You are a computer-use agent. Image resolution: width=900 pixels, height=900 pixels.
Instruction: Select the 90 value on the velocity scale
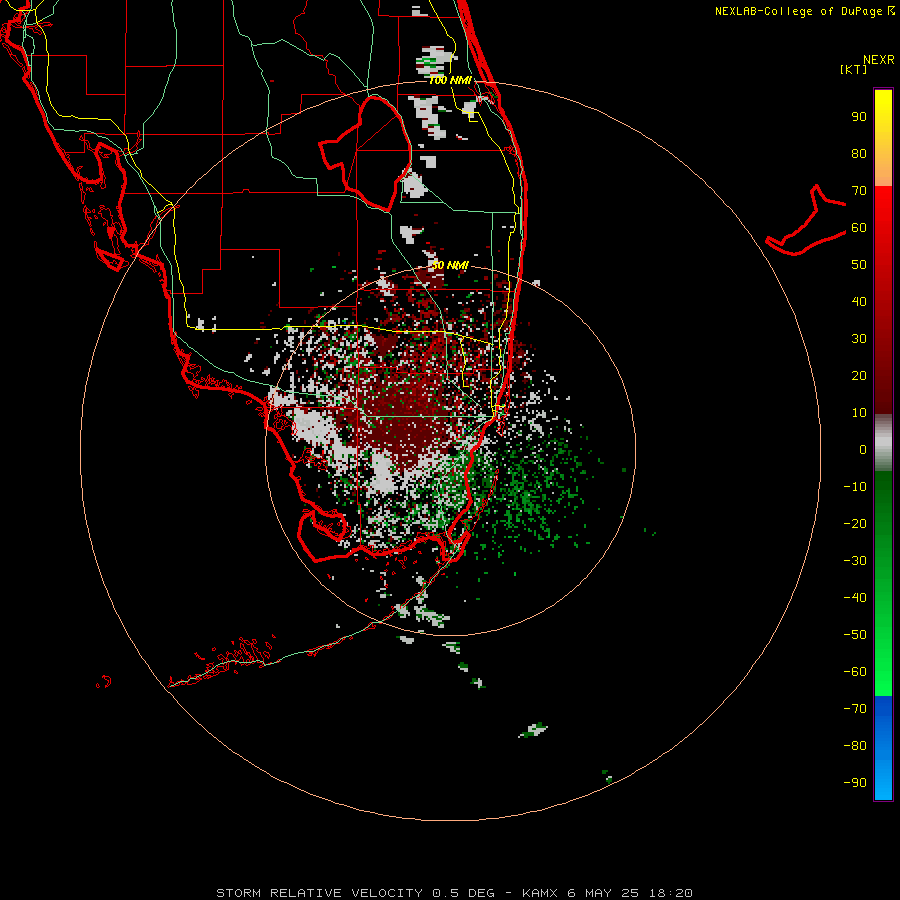point(859,117)
